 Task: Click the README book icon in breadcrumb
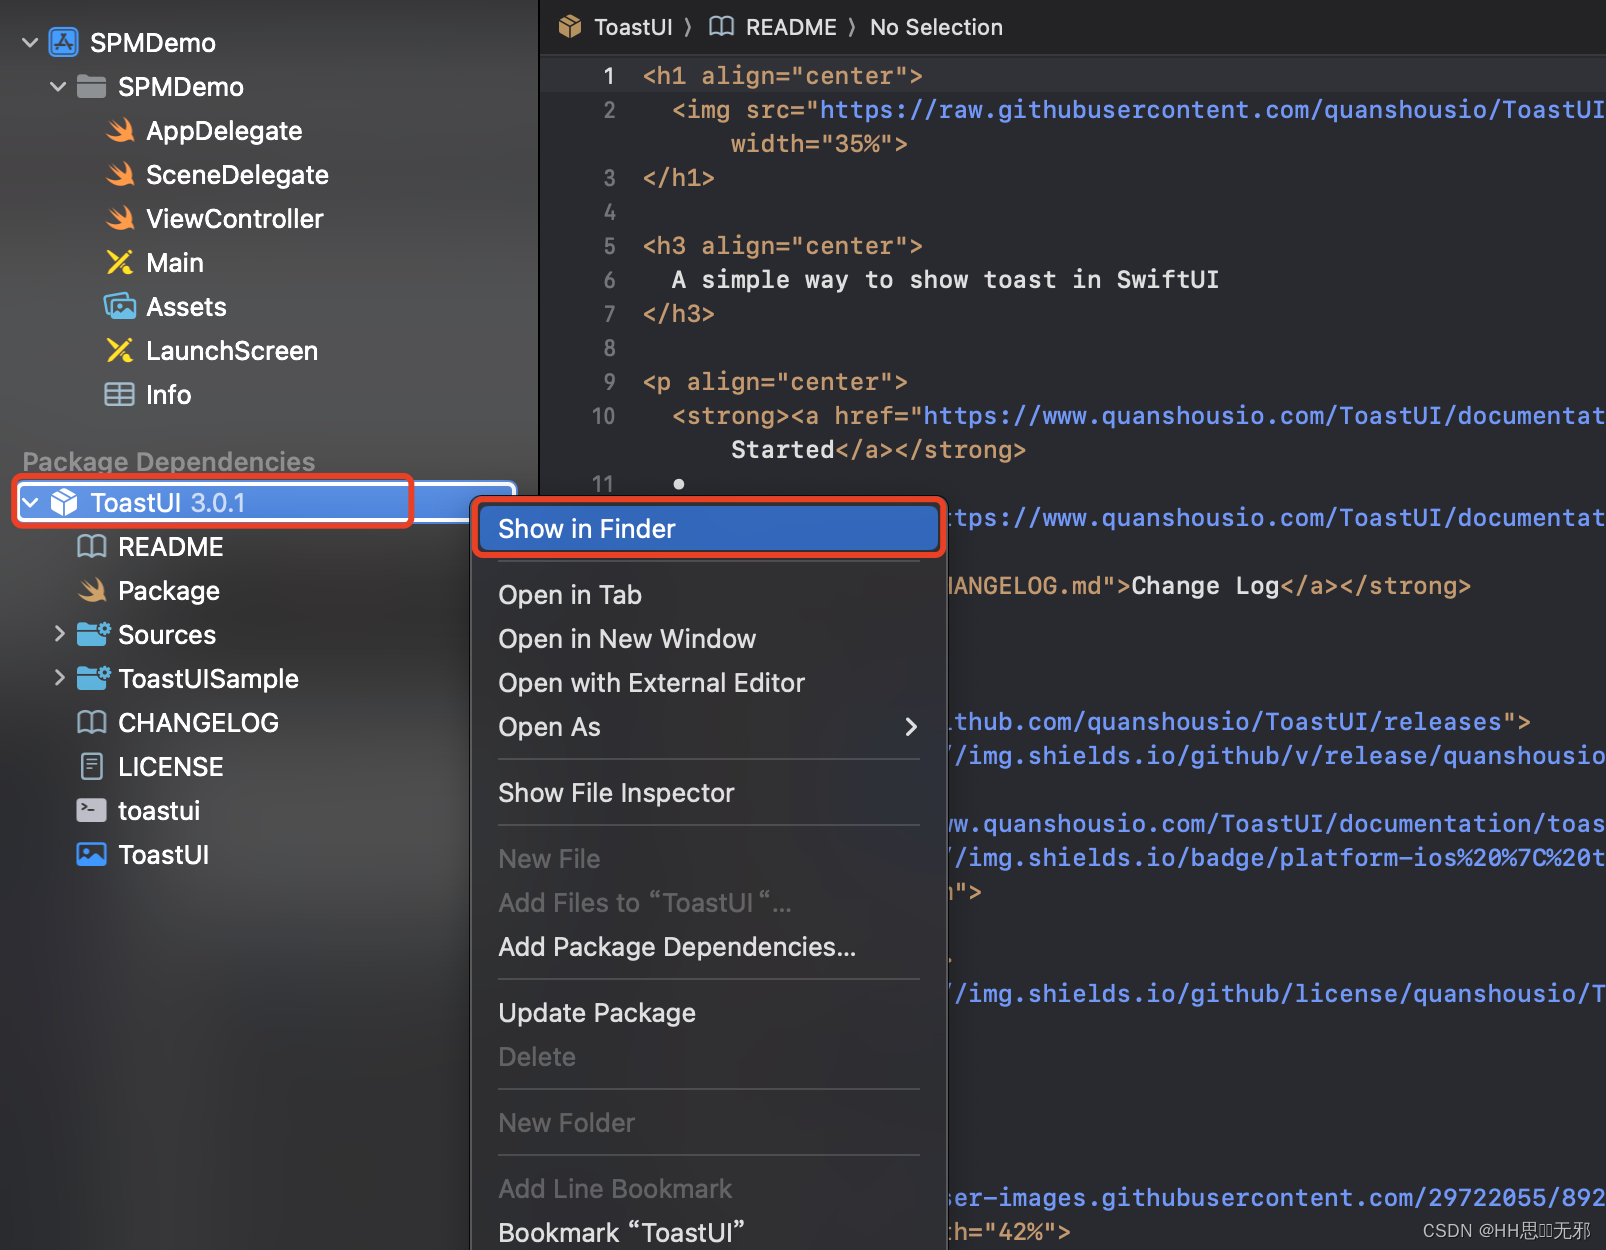(722, 27)
